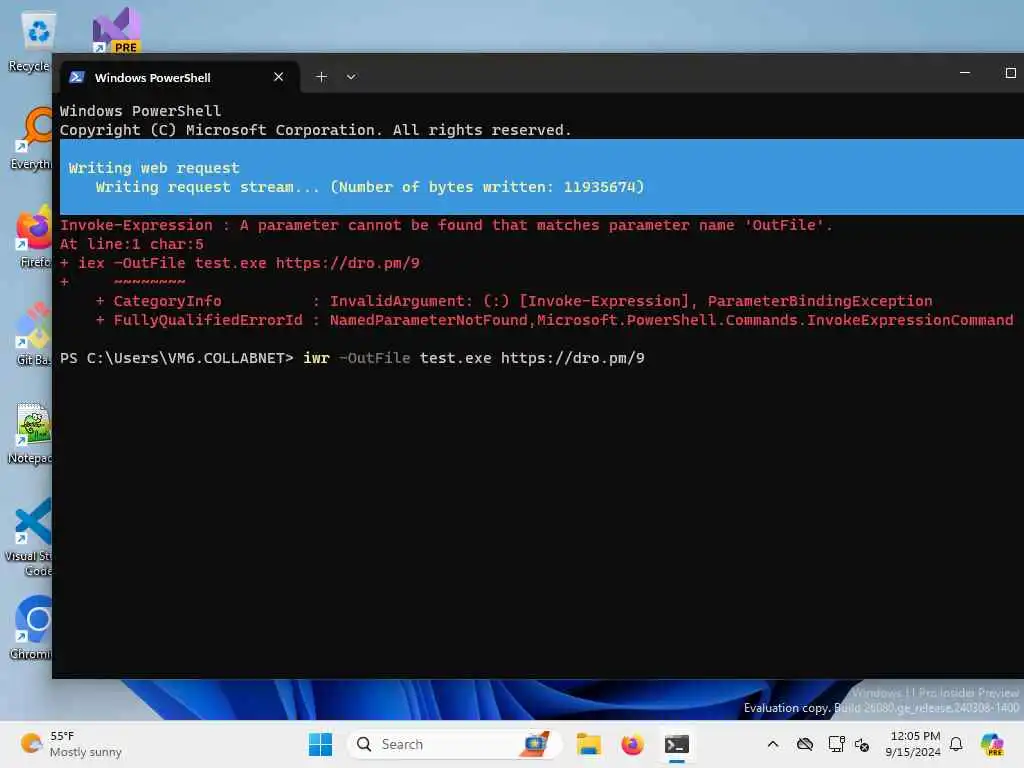Click the muted volume tray icon
This screenshot has width=1024, height=768.
(862, 744)
